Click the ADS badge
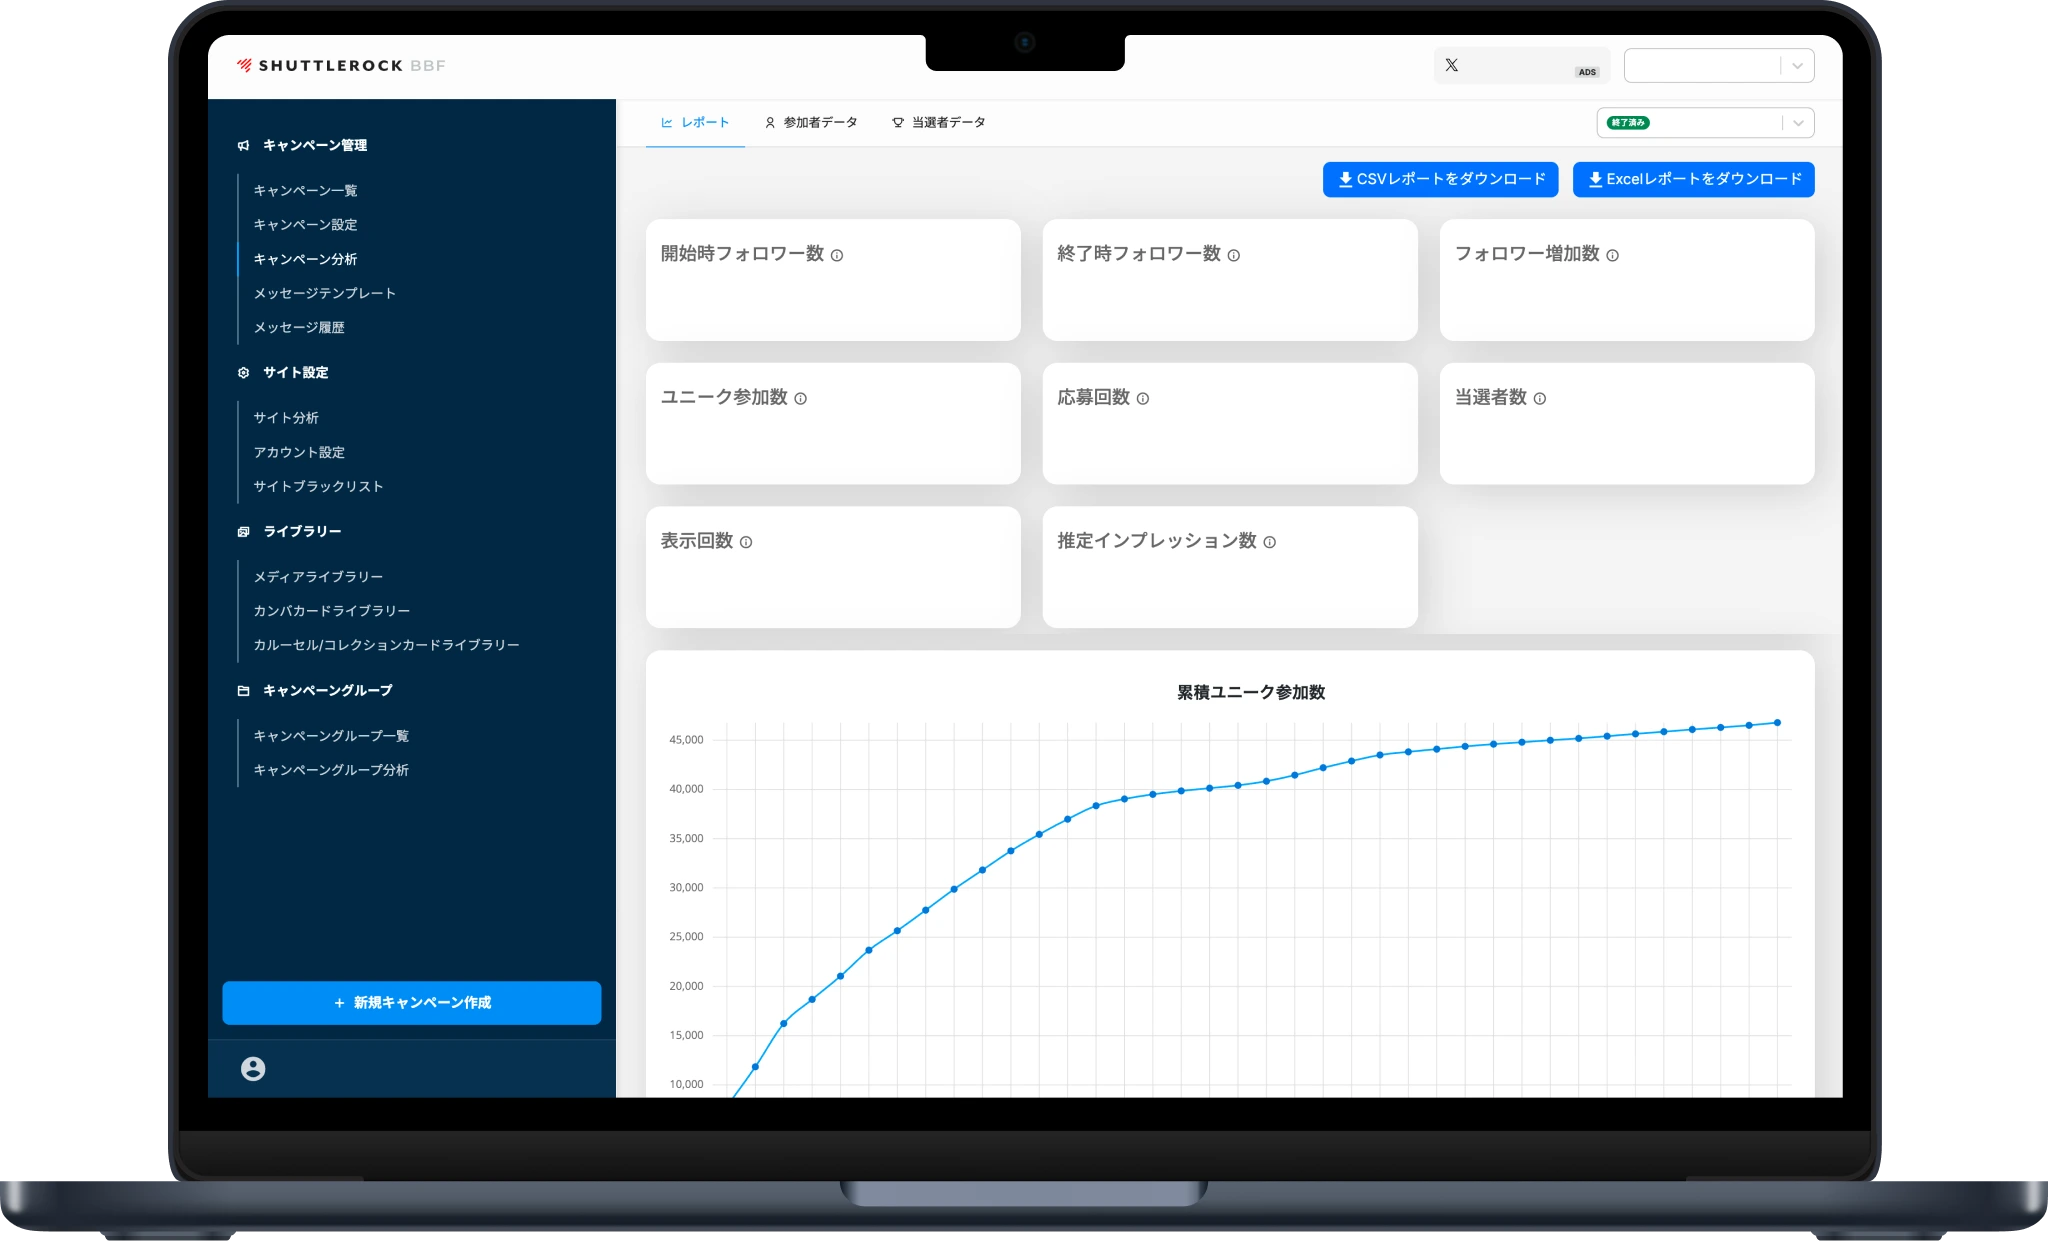Viewport: 2048px width, 1241px height. pos(1587,72)
